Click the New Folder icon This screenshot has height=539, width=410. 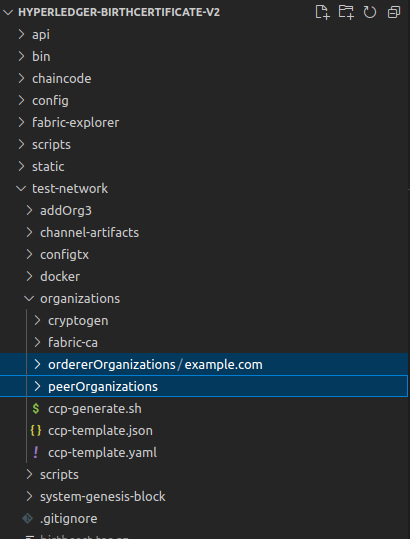click(346, 12)
